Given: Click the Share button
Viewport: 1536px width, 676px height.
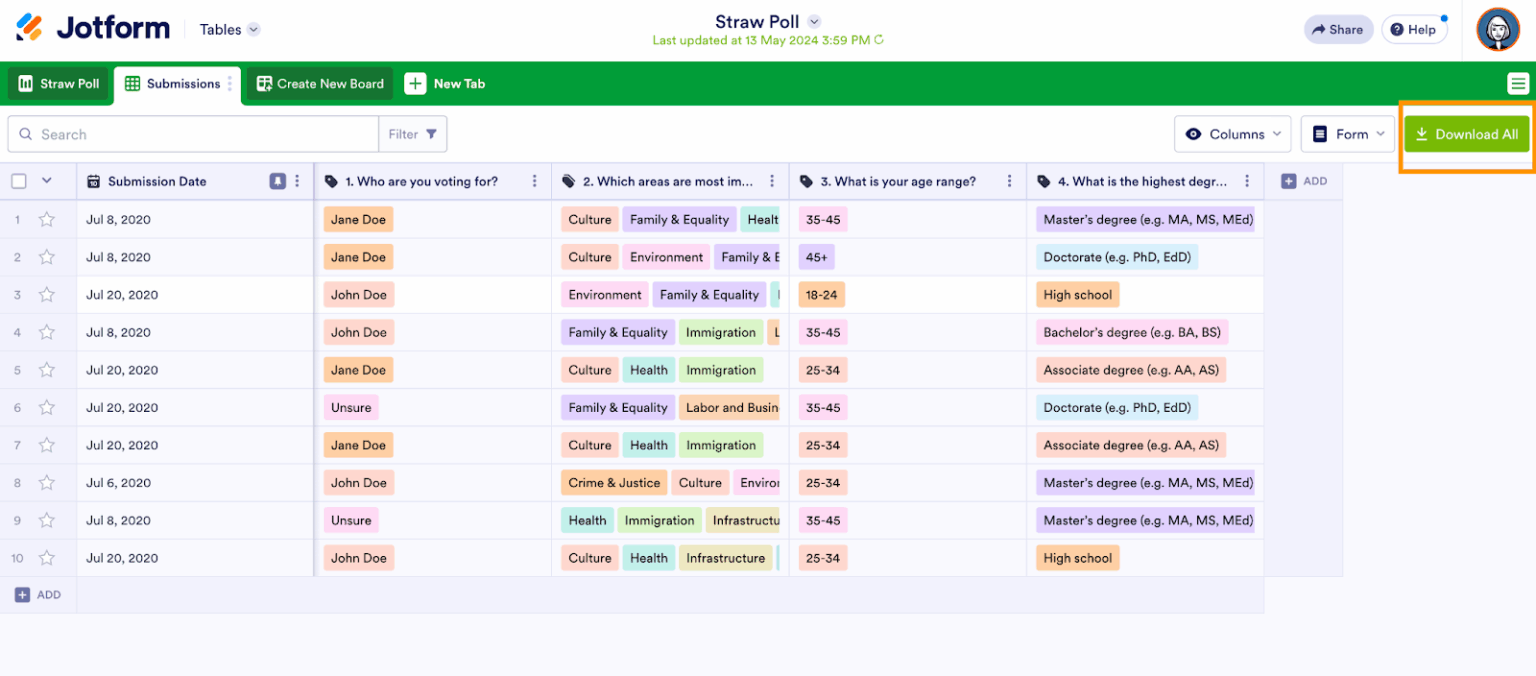Looking at the screenshot, I should [1337, 29].
